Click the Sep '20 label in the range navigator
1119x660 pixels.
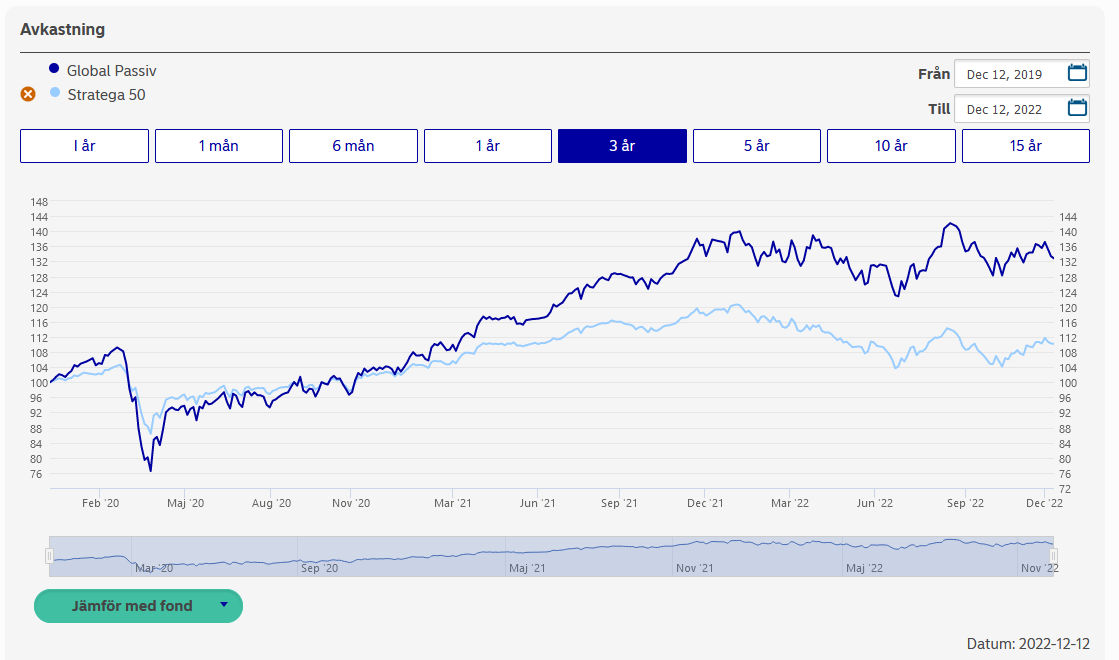coord(319,568)
